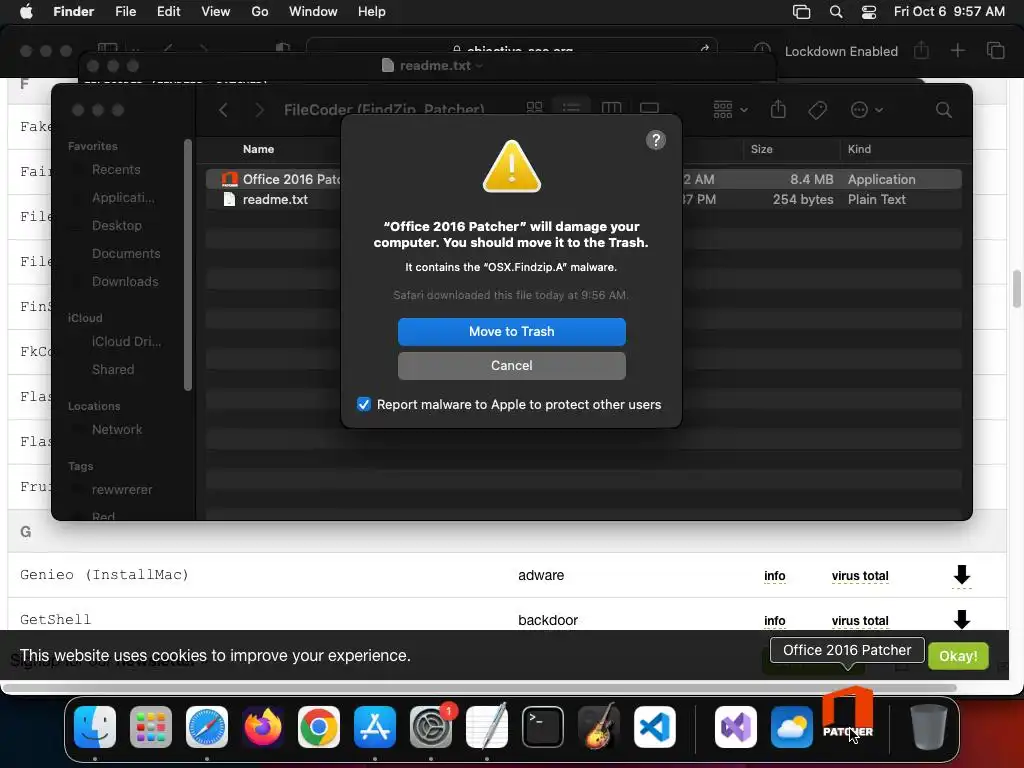Open Finder from the Dock
This screenshot has height=768, width=1024.
[95, 727]
